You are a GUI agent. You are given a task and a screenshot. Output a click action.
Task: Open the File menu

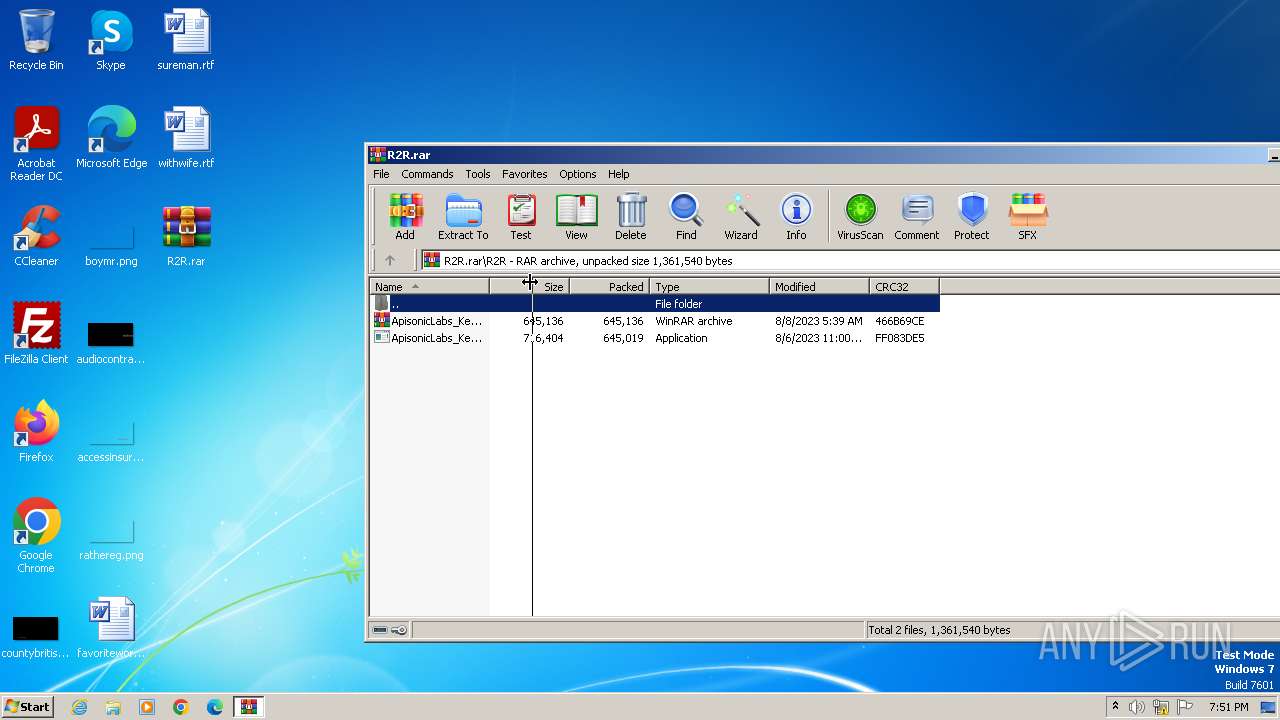tap(381, 174)
